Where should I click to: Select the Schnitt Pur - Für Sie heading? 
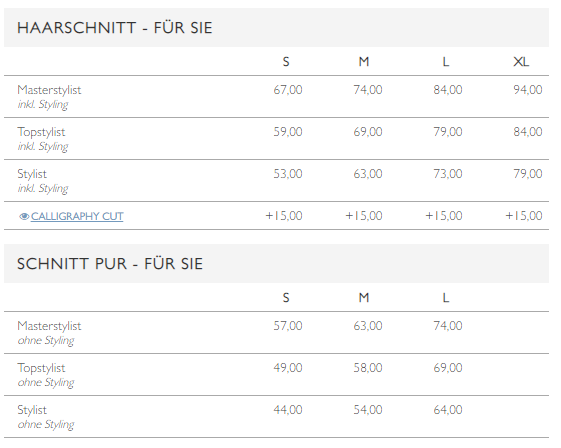click(x=110, y=264)
